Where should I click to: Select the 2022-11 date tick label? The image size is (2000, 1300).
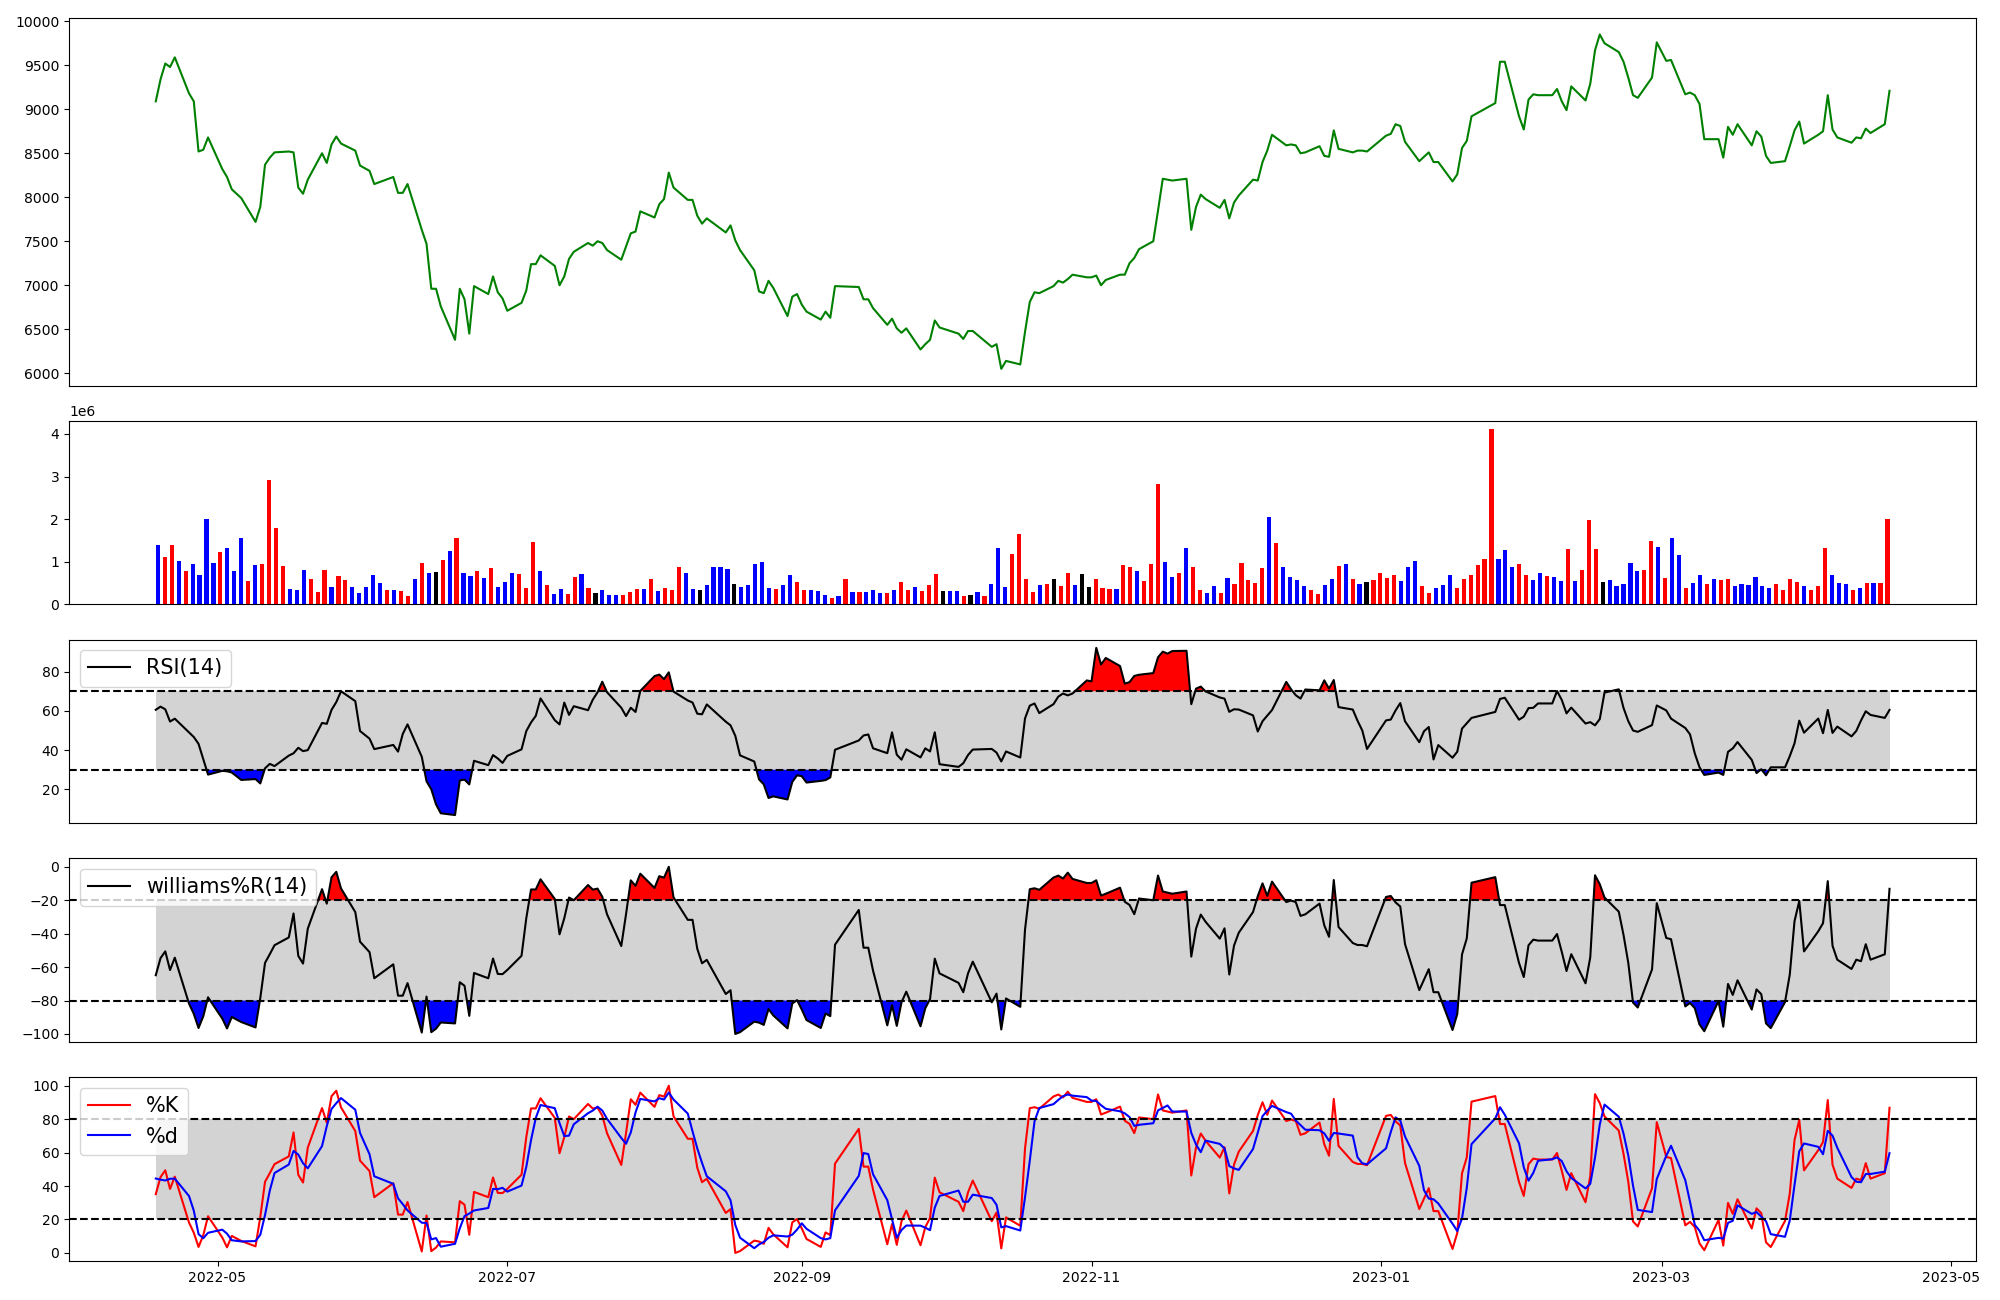(1091, 1277)
